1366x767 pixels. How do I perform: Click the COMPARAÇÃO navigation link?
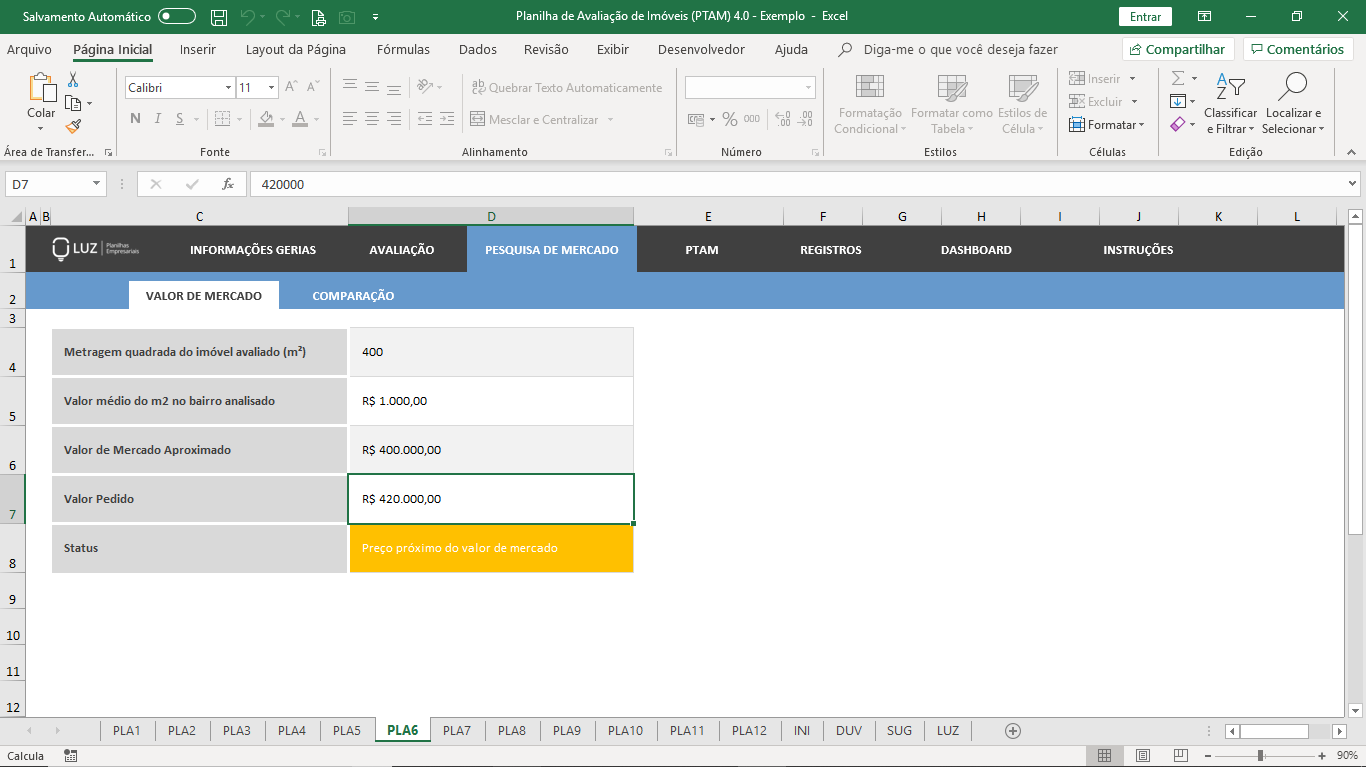[x=353, y=296]
